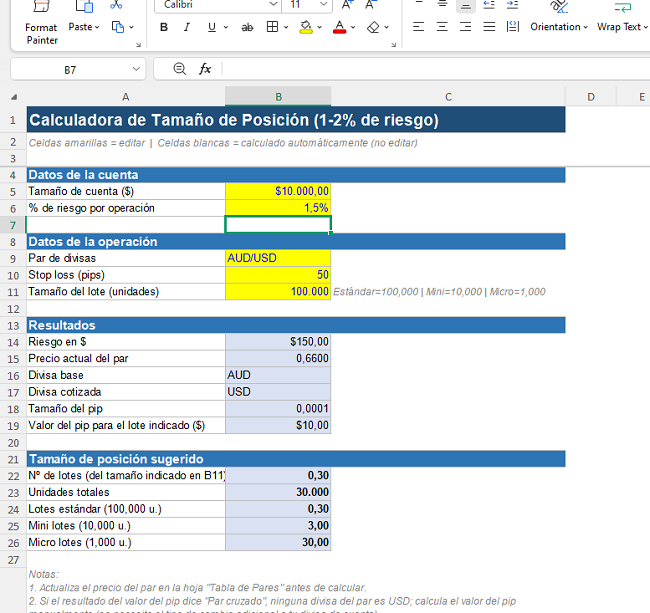
Task: Expand underline style options arrow
Action: 226,27
